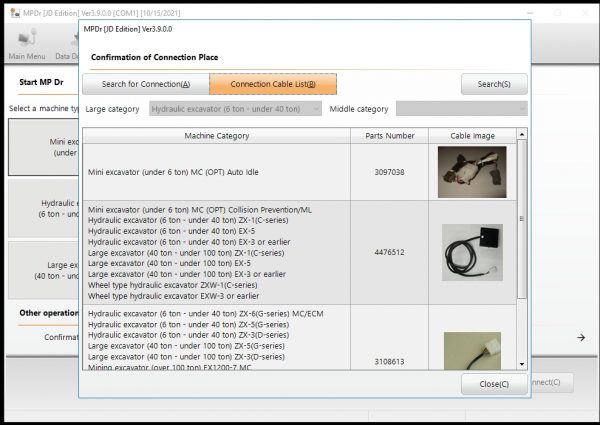Click the cable list scroll up arrow
The image size is (600, 425).
pyautogui.click(x=522, y=134)
